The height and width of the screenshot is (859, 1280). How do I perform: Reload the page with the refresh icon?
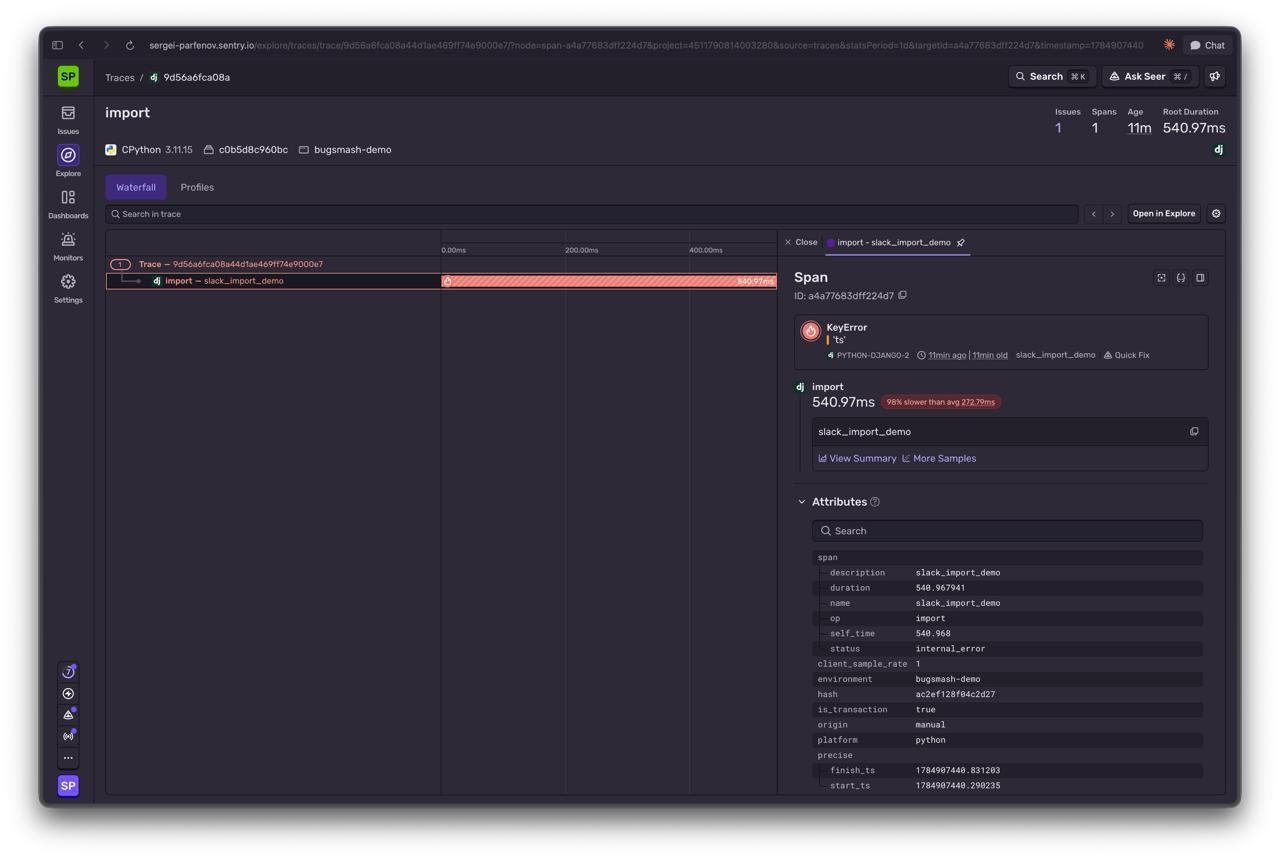click(130, 45)
